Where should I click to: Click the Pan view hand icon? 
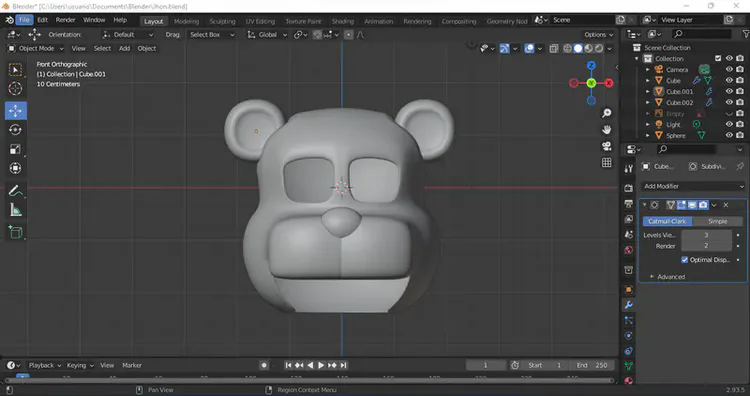coord(607,130)
